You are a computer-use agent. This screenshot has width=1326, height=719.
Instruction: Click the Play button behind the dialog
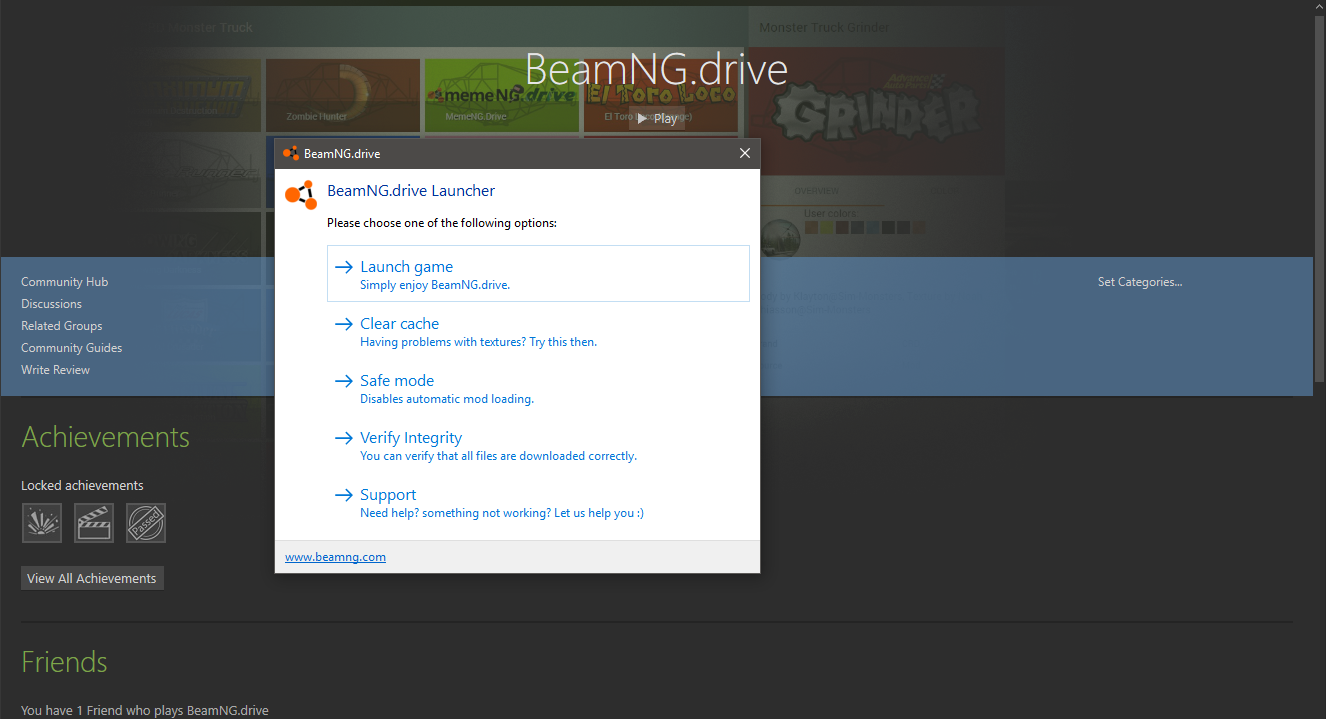657,118
